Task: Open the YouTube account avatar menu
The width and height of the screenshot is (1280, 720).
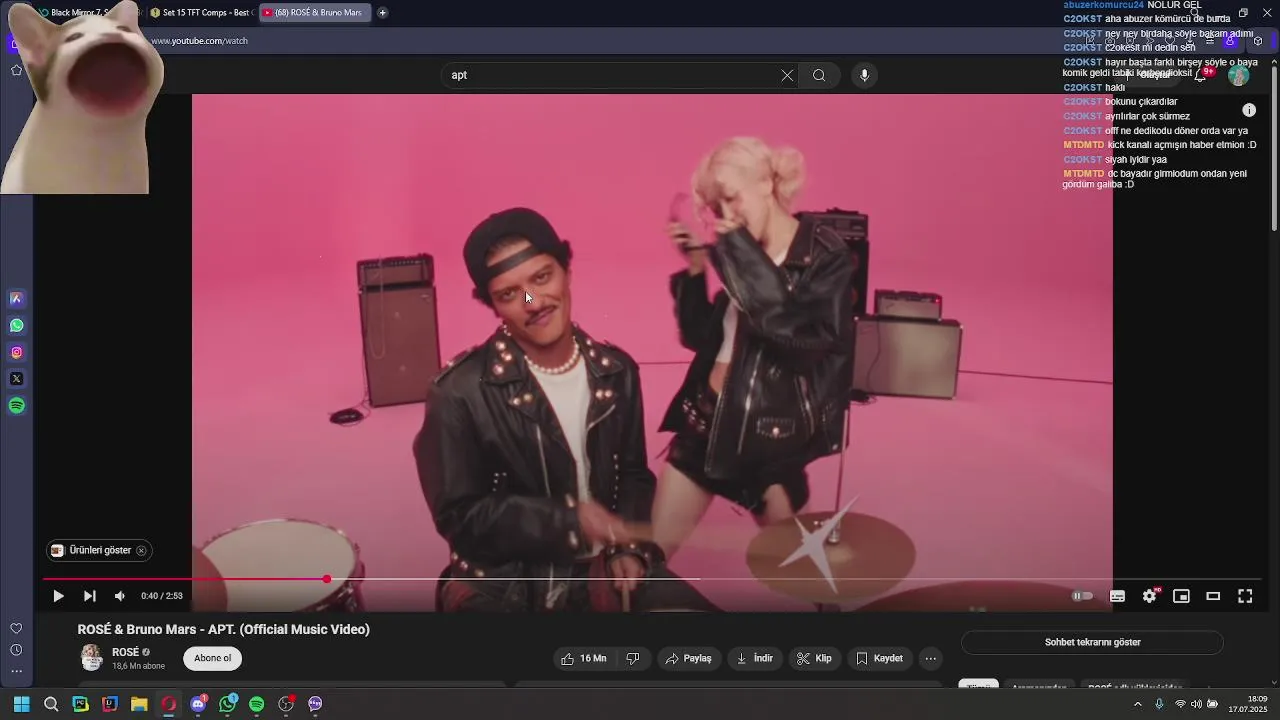Action: (x=1239, y=76)
